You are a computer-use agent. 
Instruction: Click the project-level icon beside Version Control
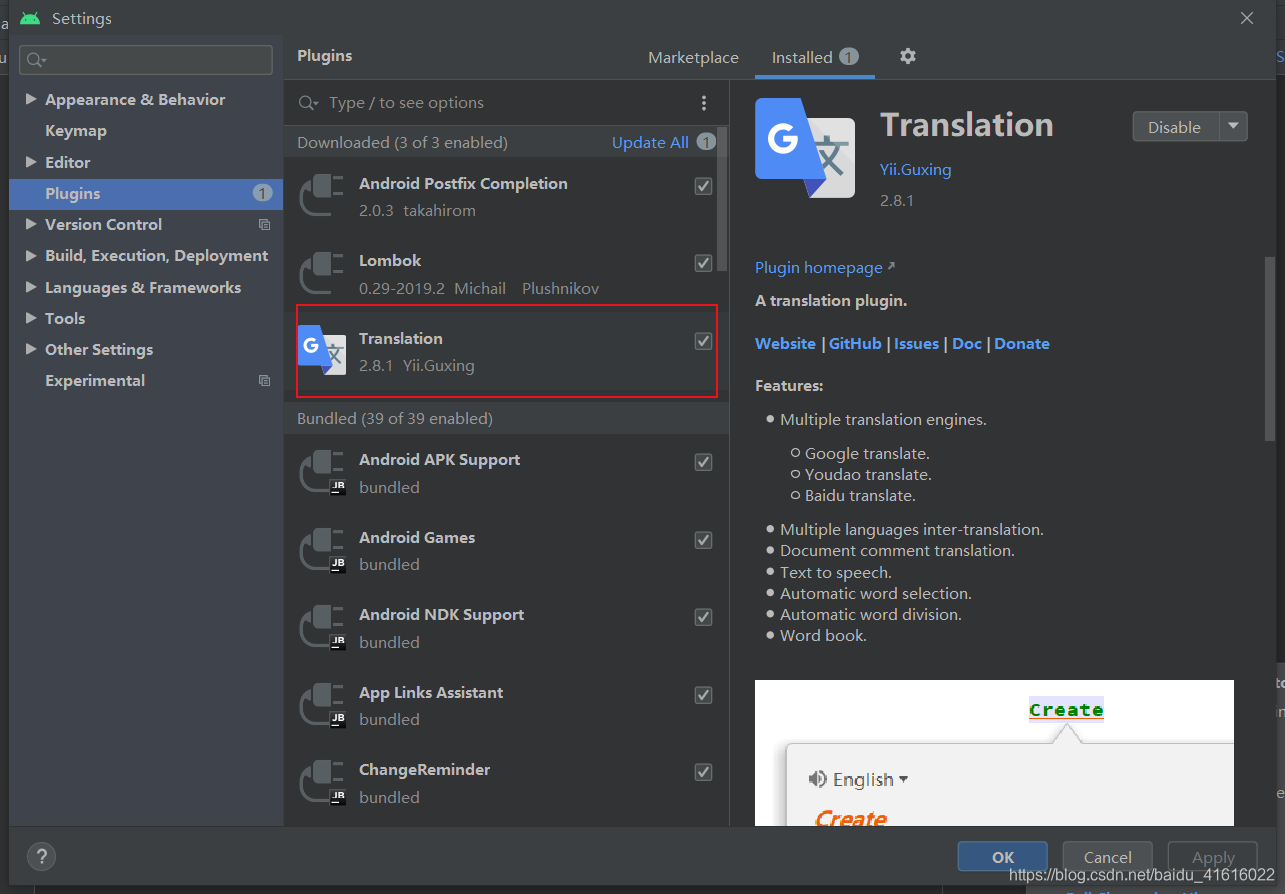(x=264, y=225)
